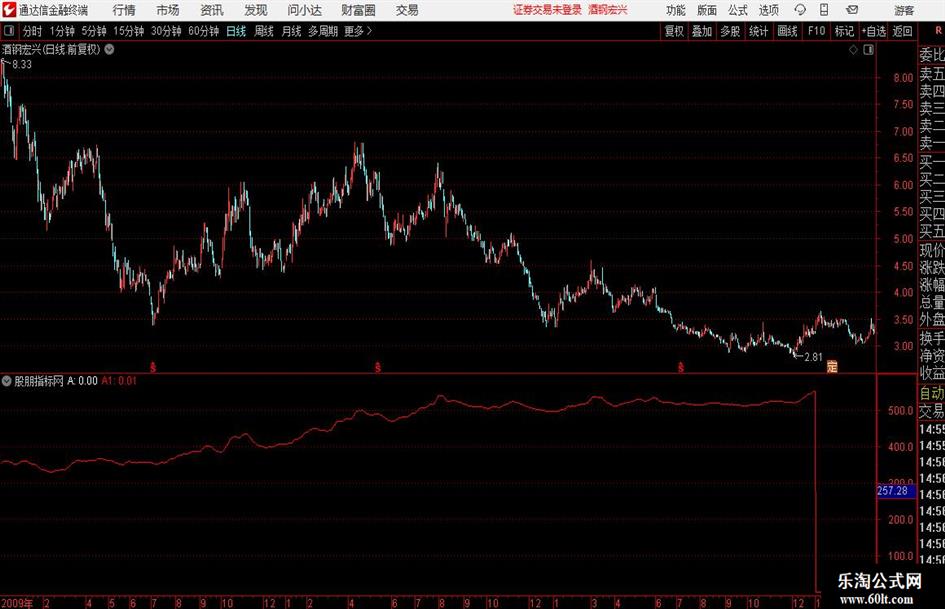Viewport: 945px width, 609px height.
Task: Open the 资讯 menu
Action: click(x=212, y=10)
